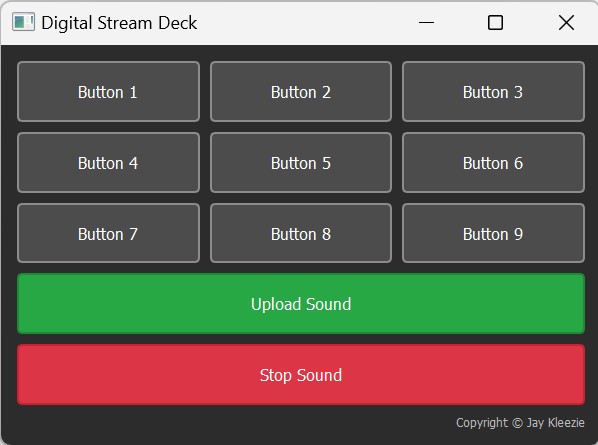Trigger the Button 7 pad
This screenshot has width=598, height=445.
[108, 233]
